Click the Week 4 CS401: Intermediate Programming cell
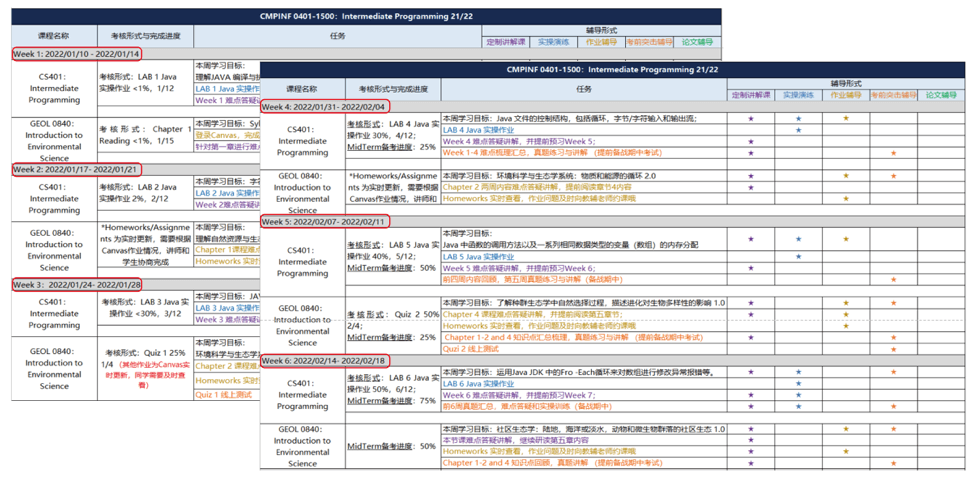 coord(301,141)
